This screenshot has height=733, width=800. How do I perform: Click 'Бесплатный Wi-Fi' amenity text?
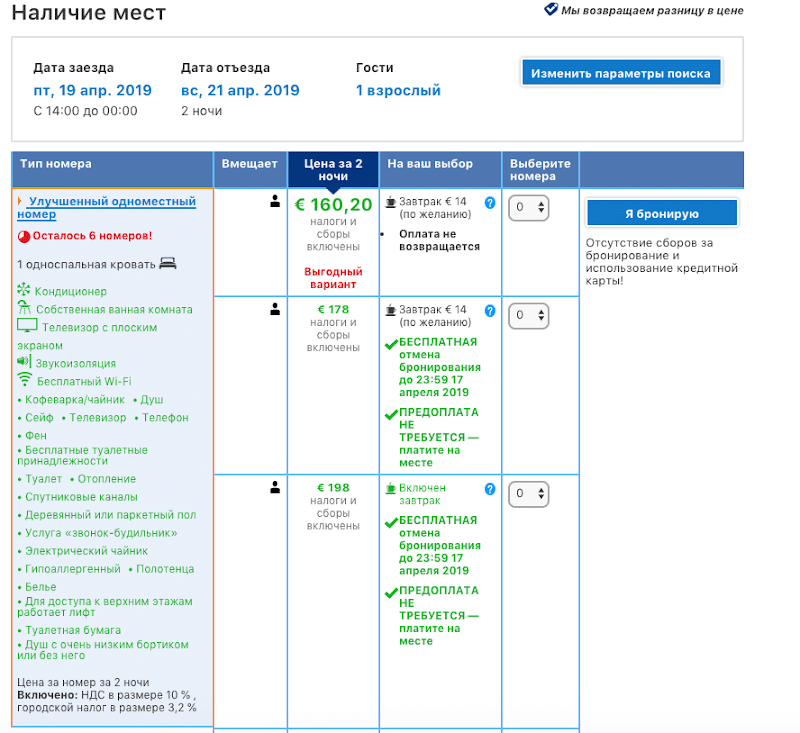[84, 382]
